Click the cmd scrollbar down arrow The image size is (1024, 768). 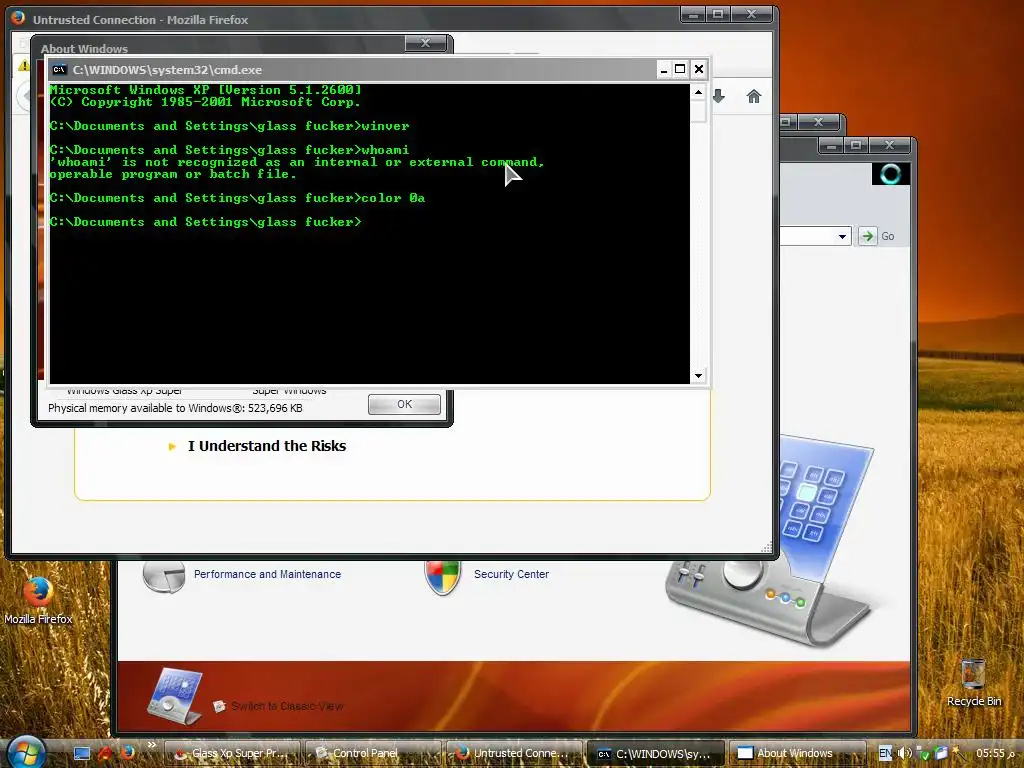(698, 376)
